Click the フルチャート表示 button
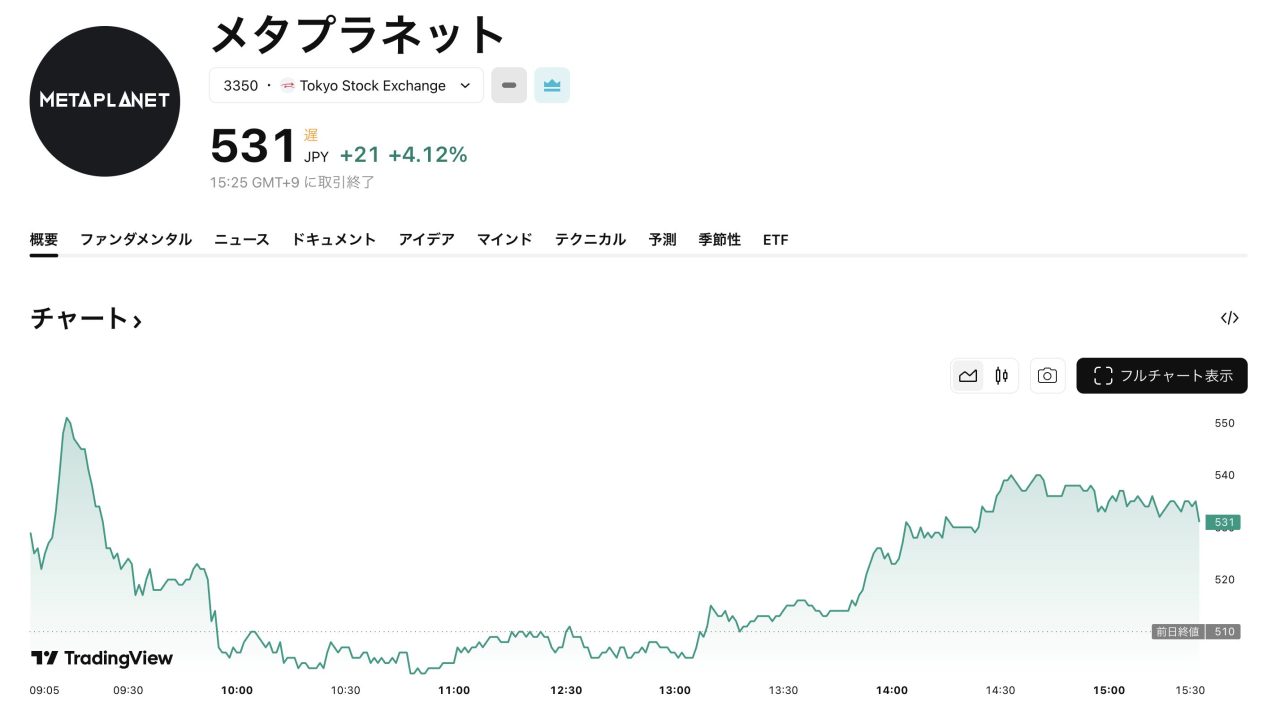Image resolution: width=1280 pixels, height=720 pixels. pos(1162,376)
